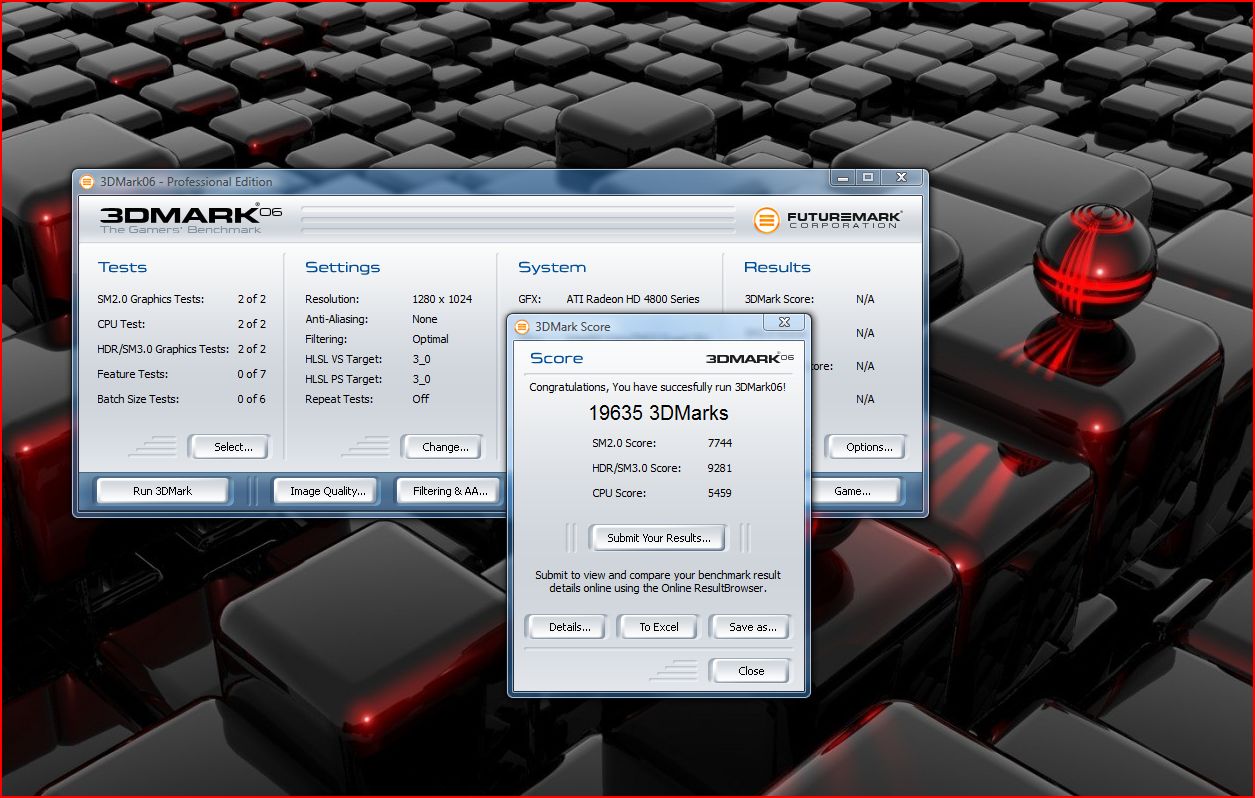
Task: Click the HDR/SM3.0 Graphics Tests label
Action: click(x=163, y=349)
